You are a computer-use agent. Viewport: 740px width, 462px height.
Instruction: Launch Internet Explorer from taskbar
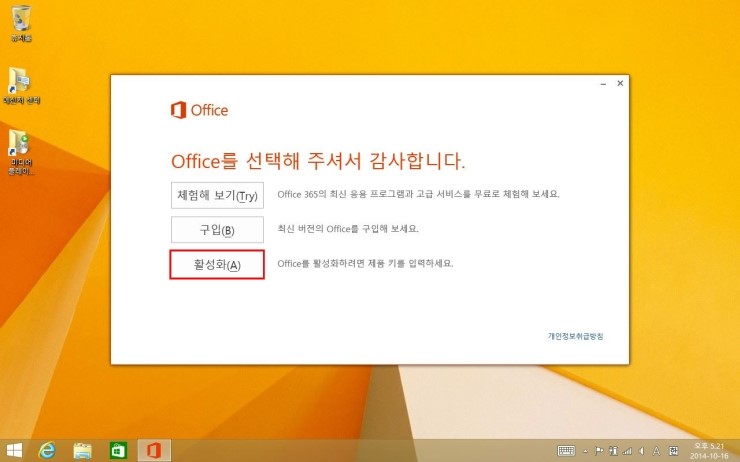pyautogui.click(x=47, y=450)
